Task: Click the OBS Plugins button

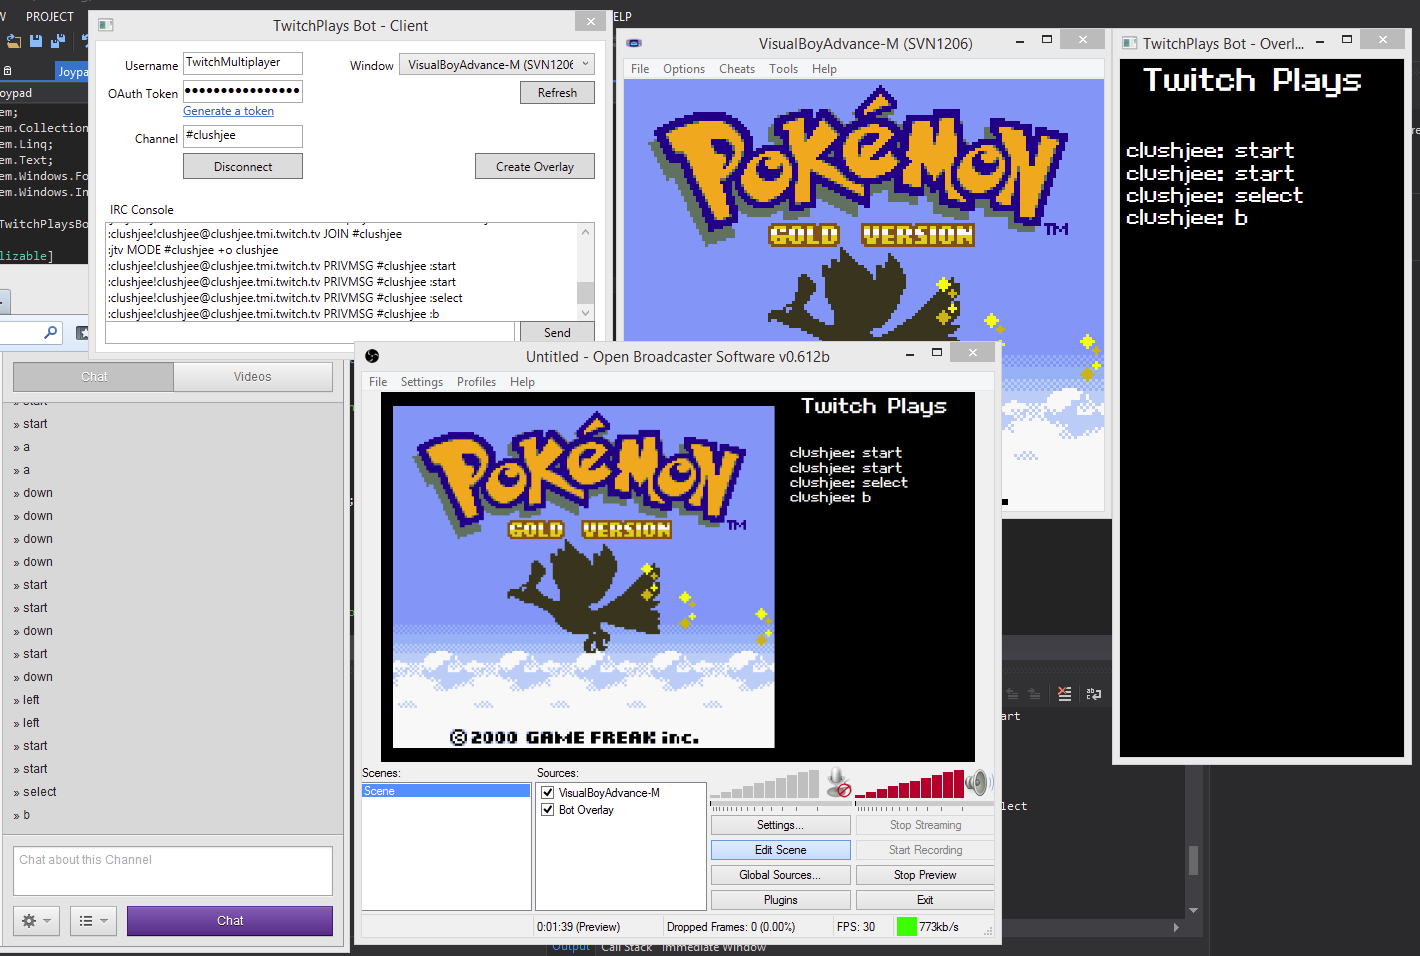Action: [x=780, y=900]
